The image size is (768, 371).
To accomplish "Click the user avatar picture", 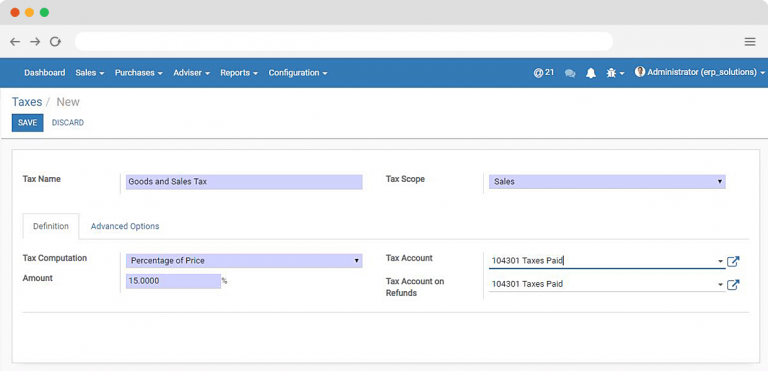I will pos(640,72).
